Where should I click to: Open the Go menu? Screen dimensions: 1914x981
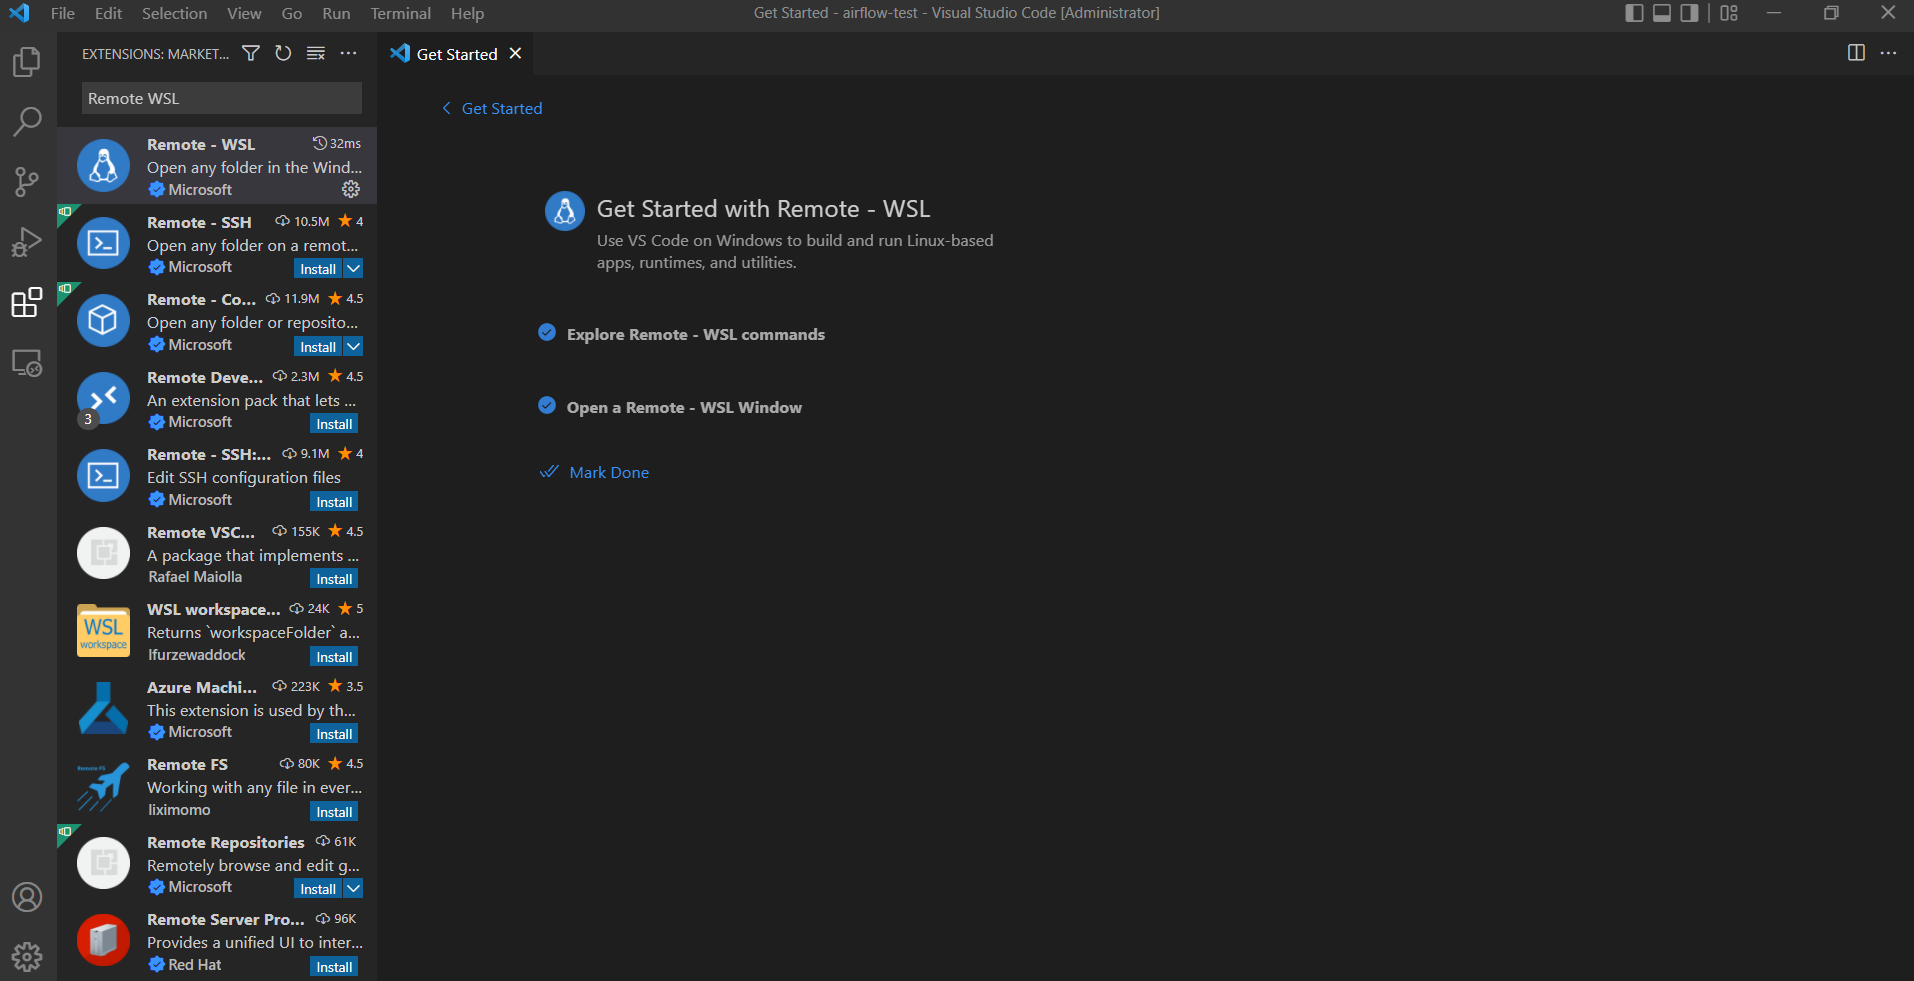tap(292, 13)
